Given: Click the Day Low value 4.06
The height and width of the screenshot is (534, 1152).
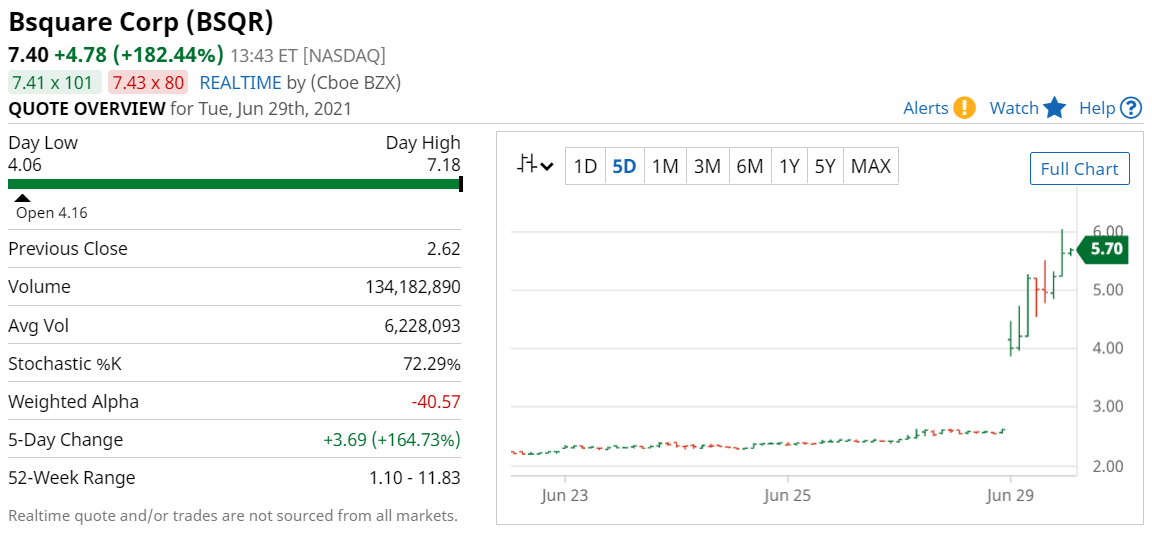Looking at the screenshot, I should (x=25, y=165).
